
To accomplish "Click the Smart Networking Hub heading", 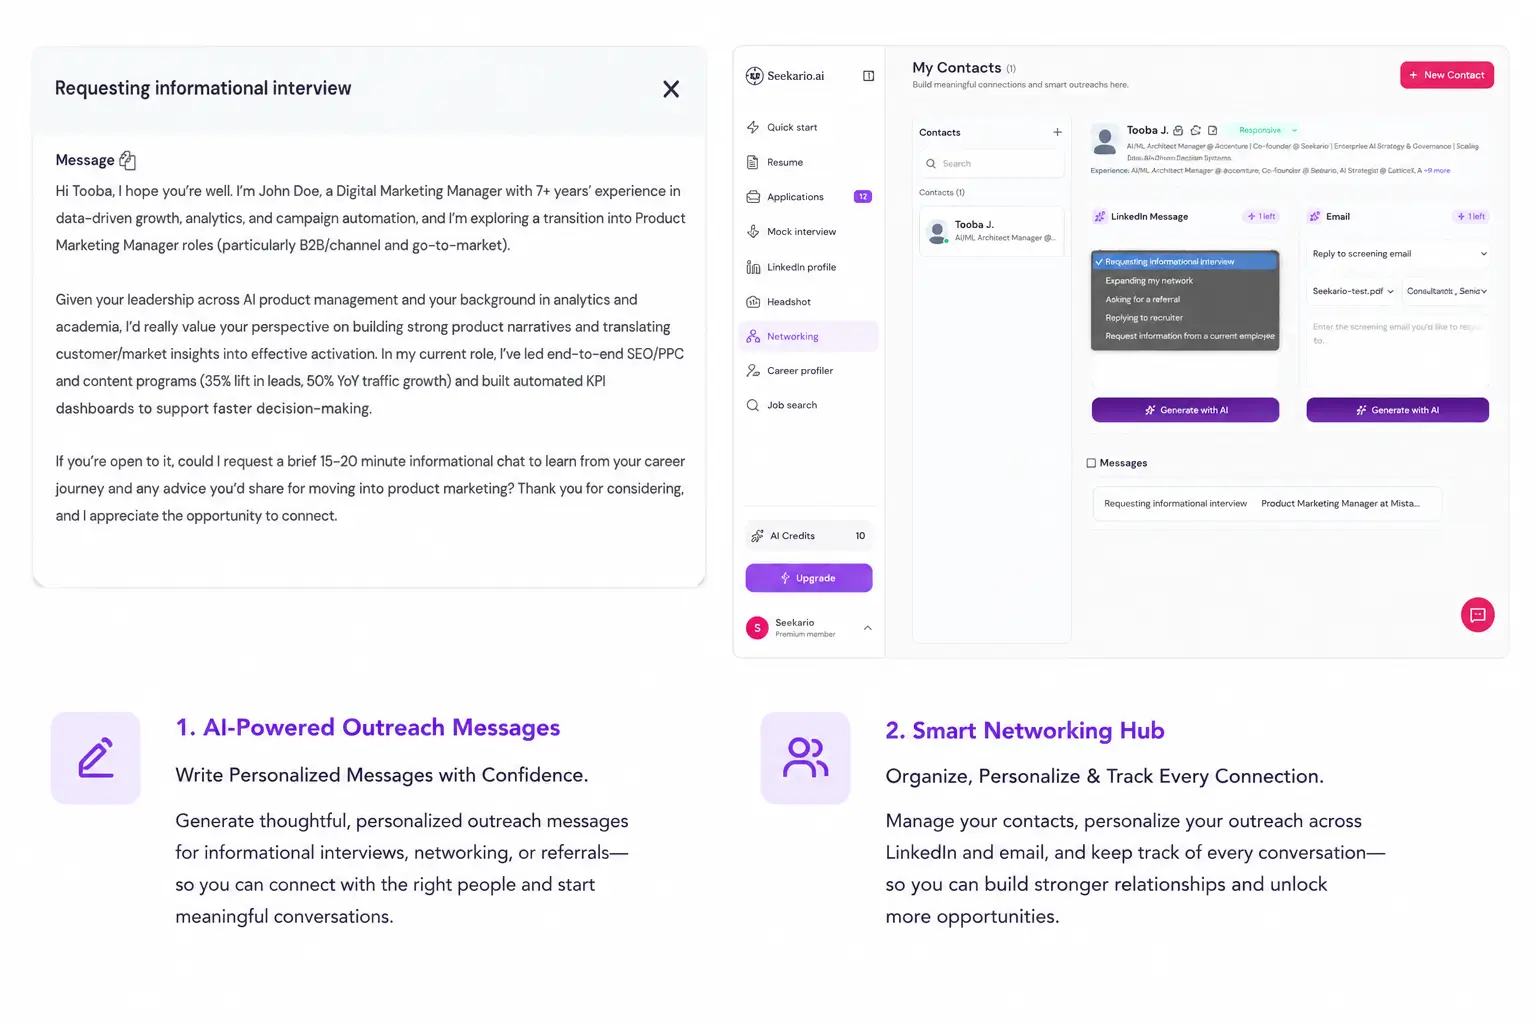I will [1025, 731].
